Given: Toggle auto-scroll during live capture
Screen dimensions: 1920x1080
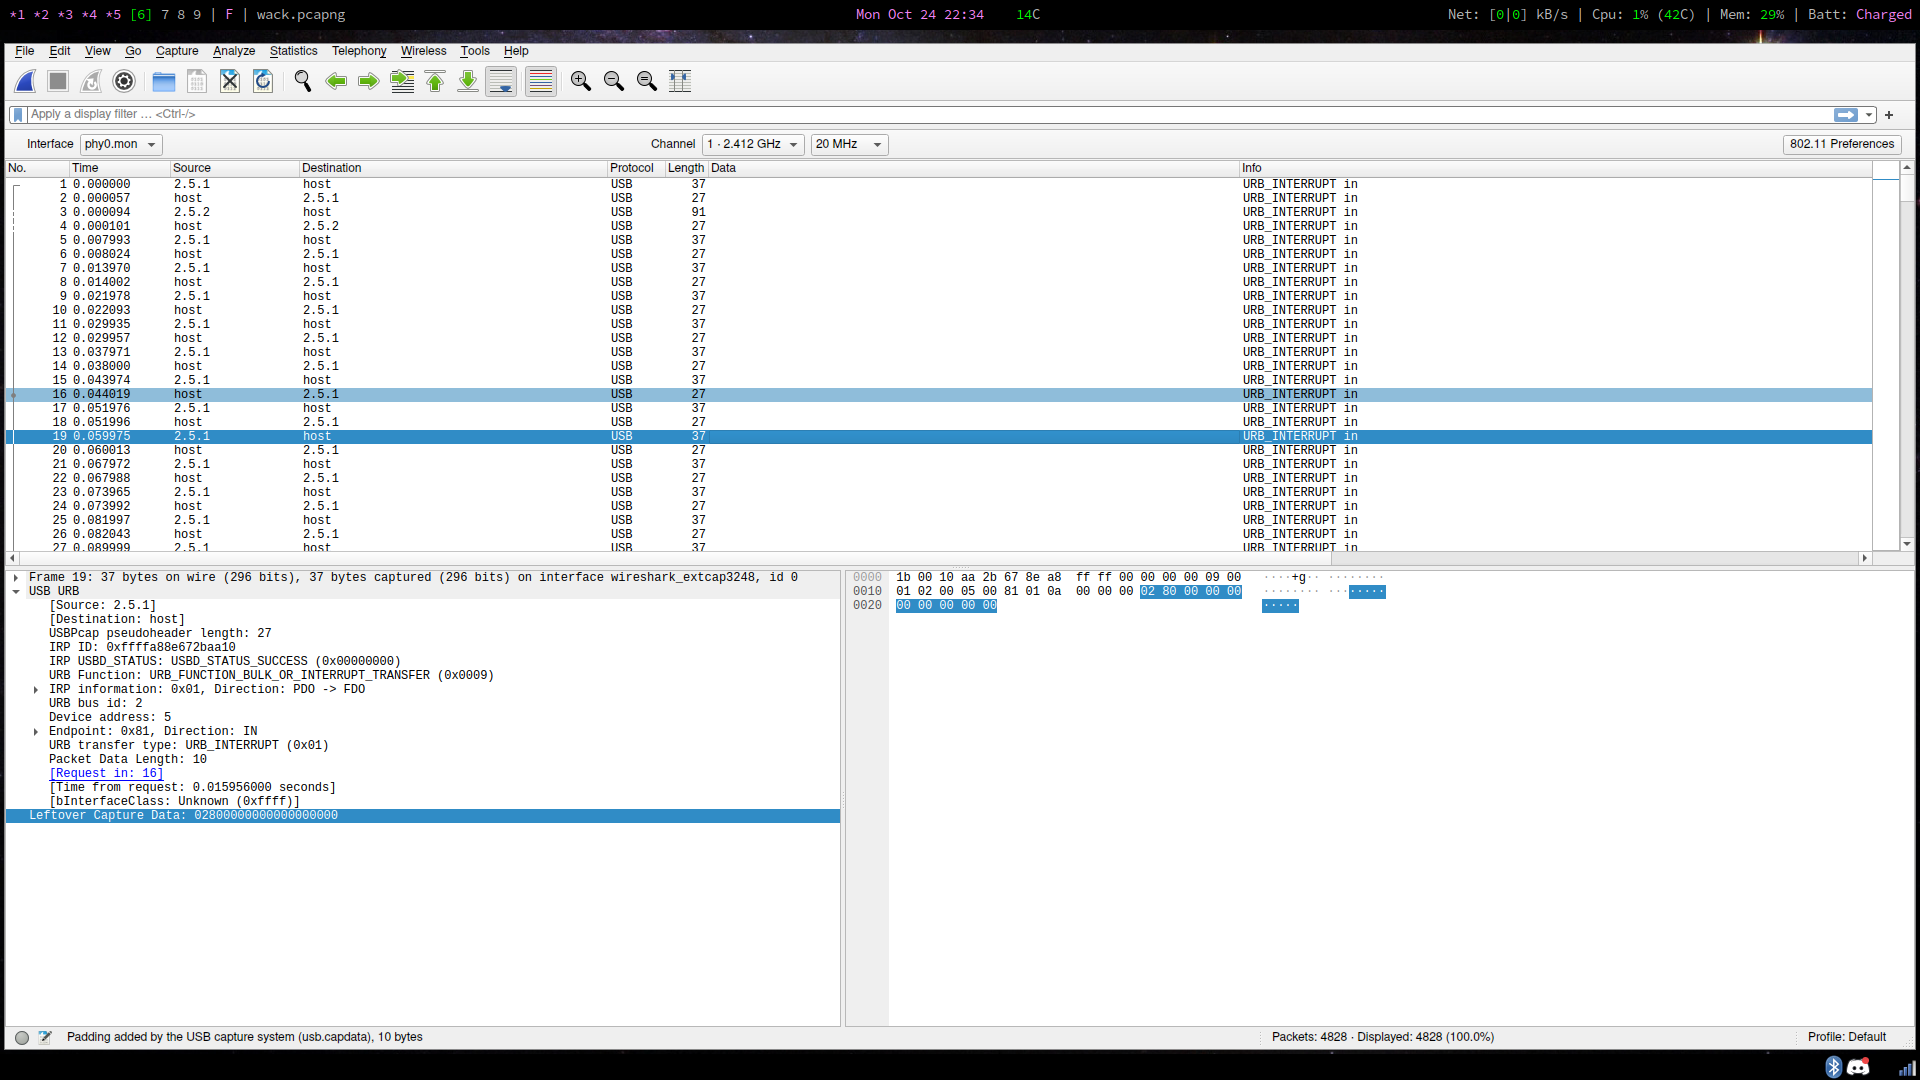Looking at the screenshot, I should point(501,82).
